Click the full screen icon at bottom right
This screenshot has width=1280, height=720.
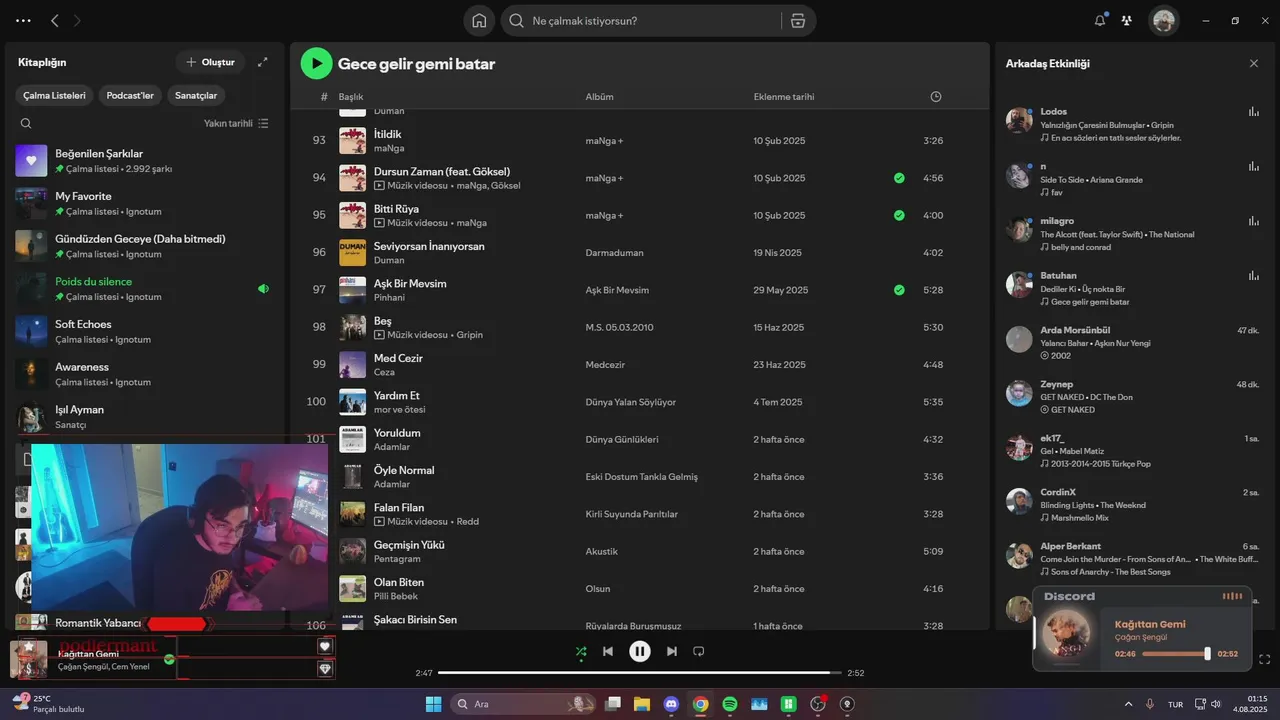click(1265, 659)
